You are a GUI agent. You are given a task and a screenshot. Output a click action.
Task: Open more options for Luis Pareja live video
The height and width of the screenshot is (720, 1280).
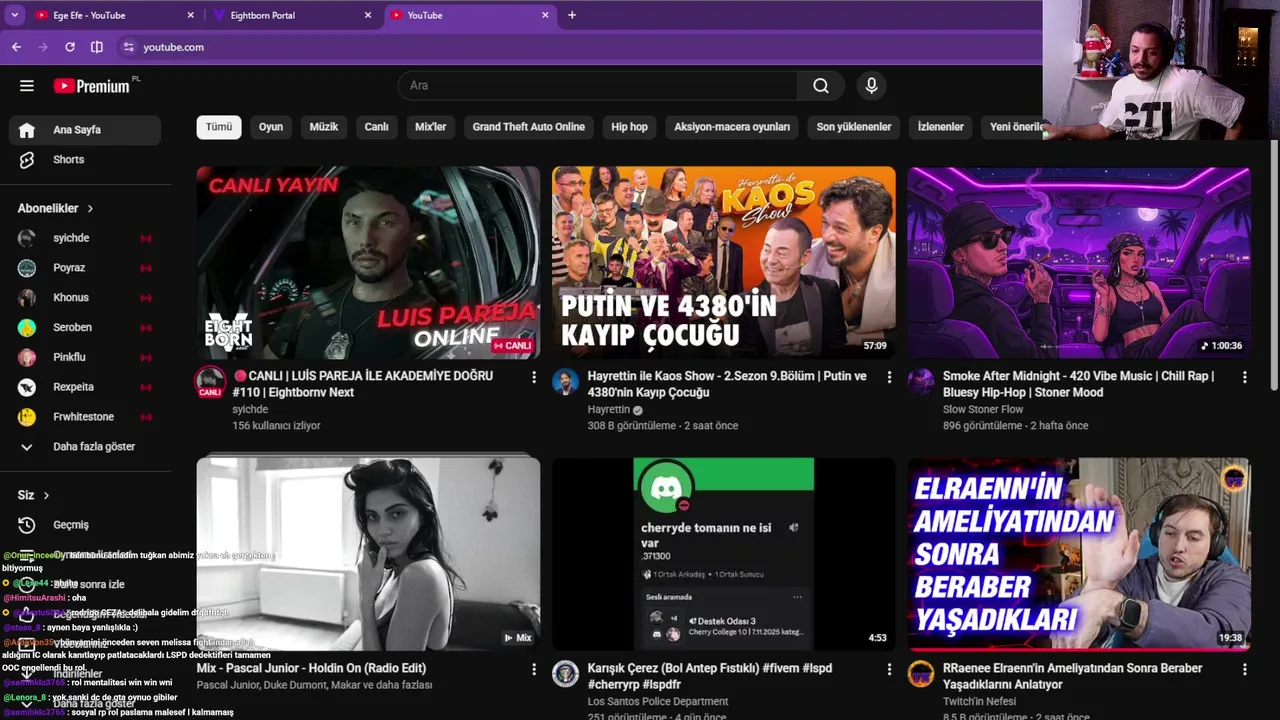(x=533, y=377)
